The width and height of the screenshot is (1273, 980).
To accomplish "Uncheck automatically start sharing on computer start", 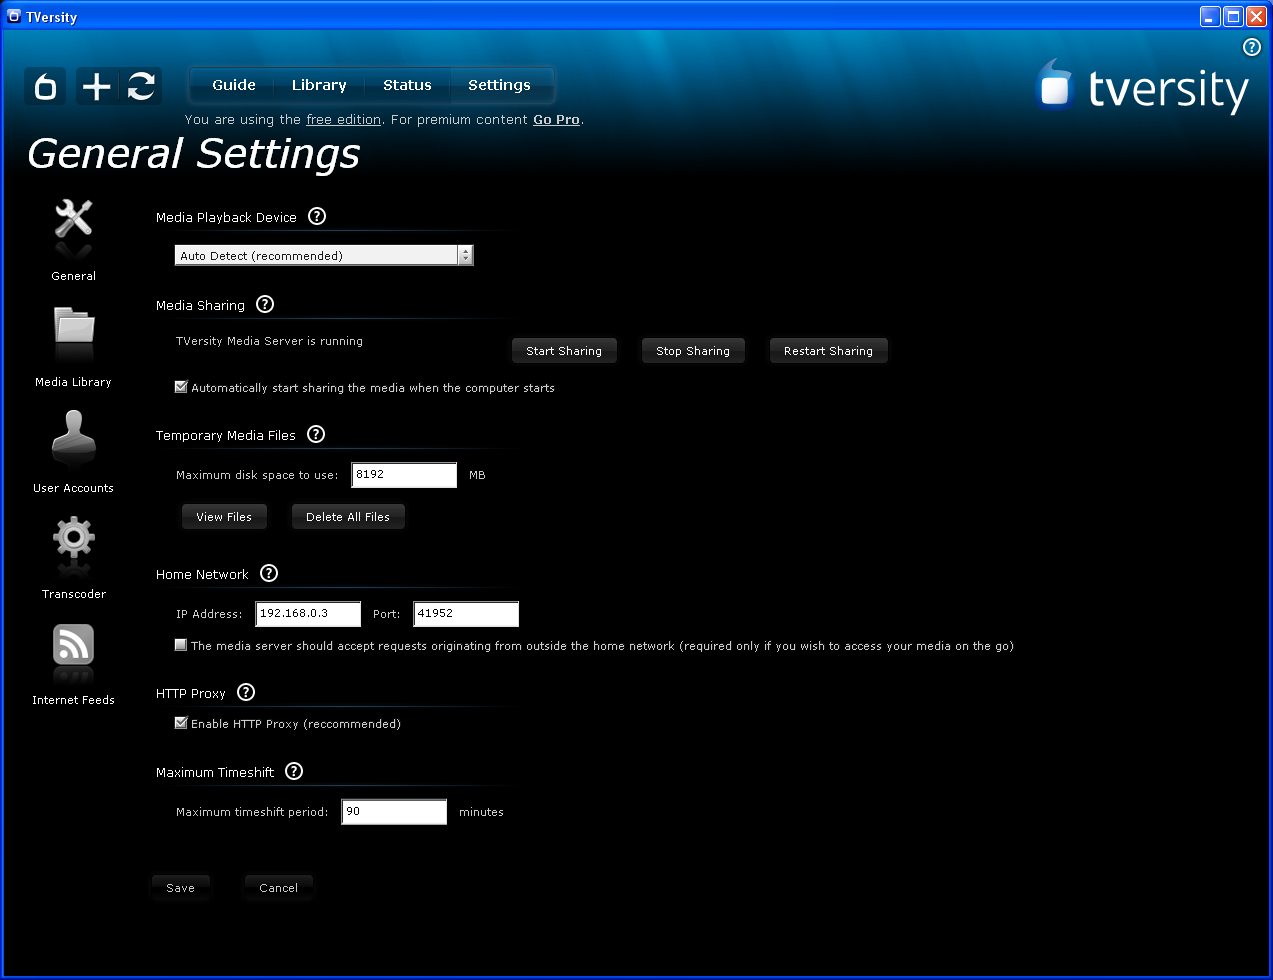I will [x=181, y=388].
